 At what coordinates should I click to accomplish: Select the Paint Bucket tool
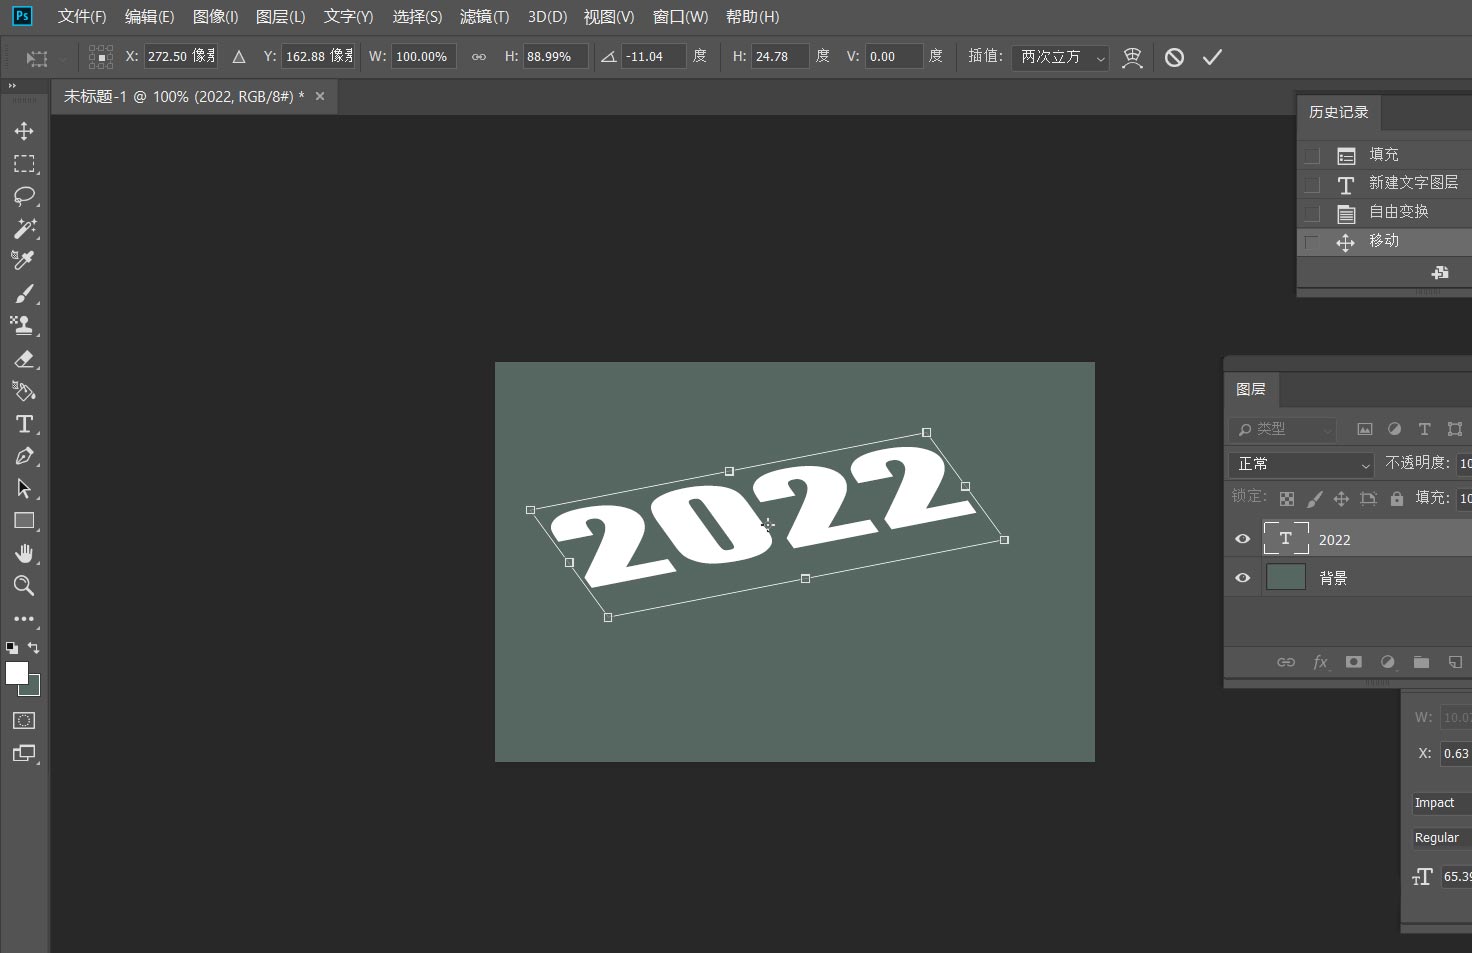click(x=24, y=391)
